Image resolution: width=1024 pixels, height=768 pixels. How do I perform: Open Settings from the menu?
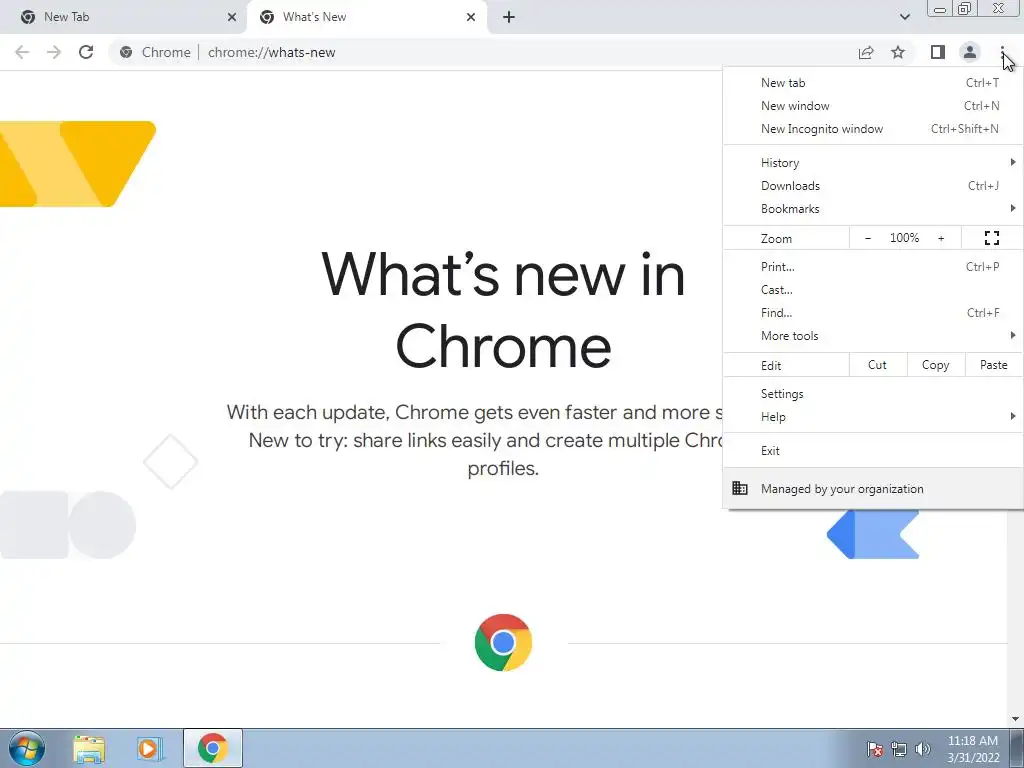click(x=873, y=394)
